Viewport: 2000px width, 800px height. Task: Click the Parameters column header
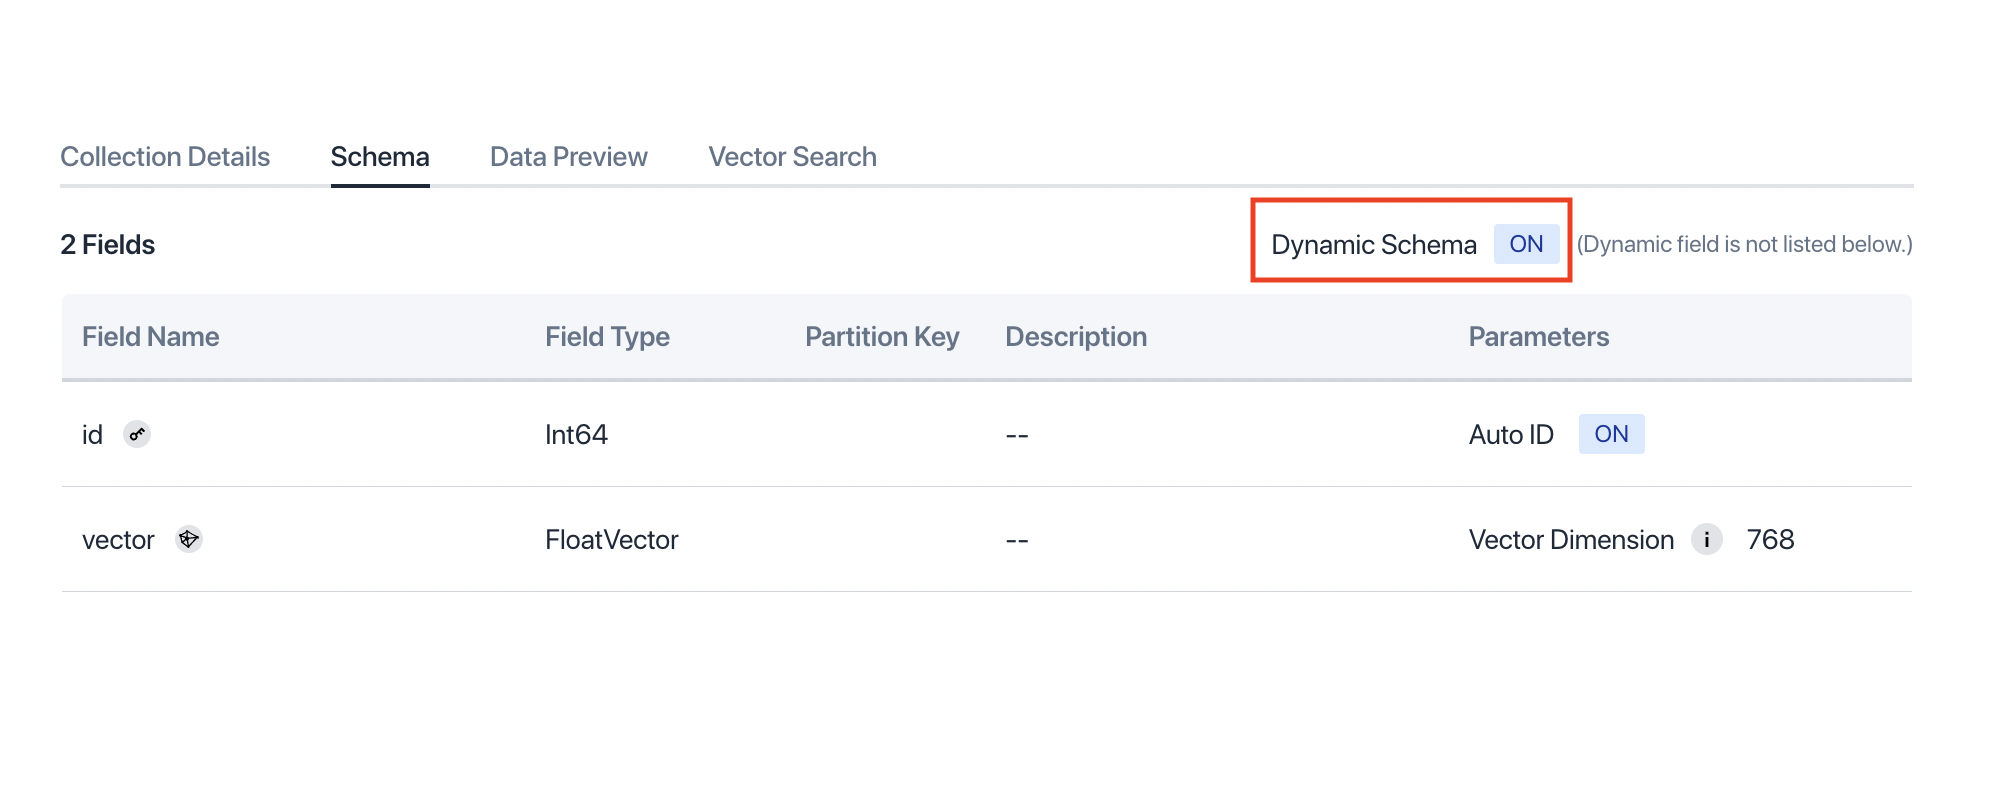coord(1539,337)
